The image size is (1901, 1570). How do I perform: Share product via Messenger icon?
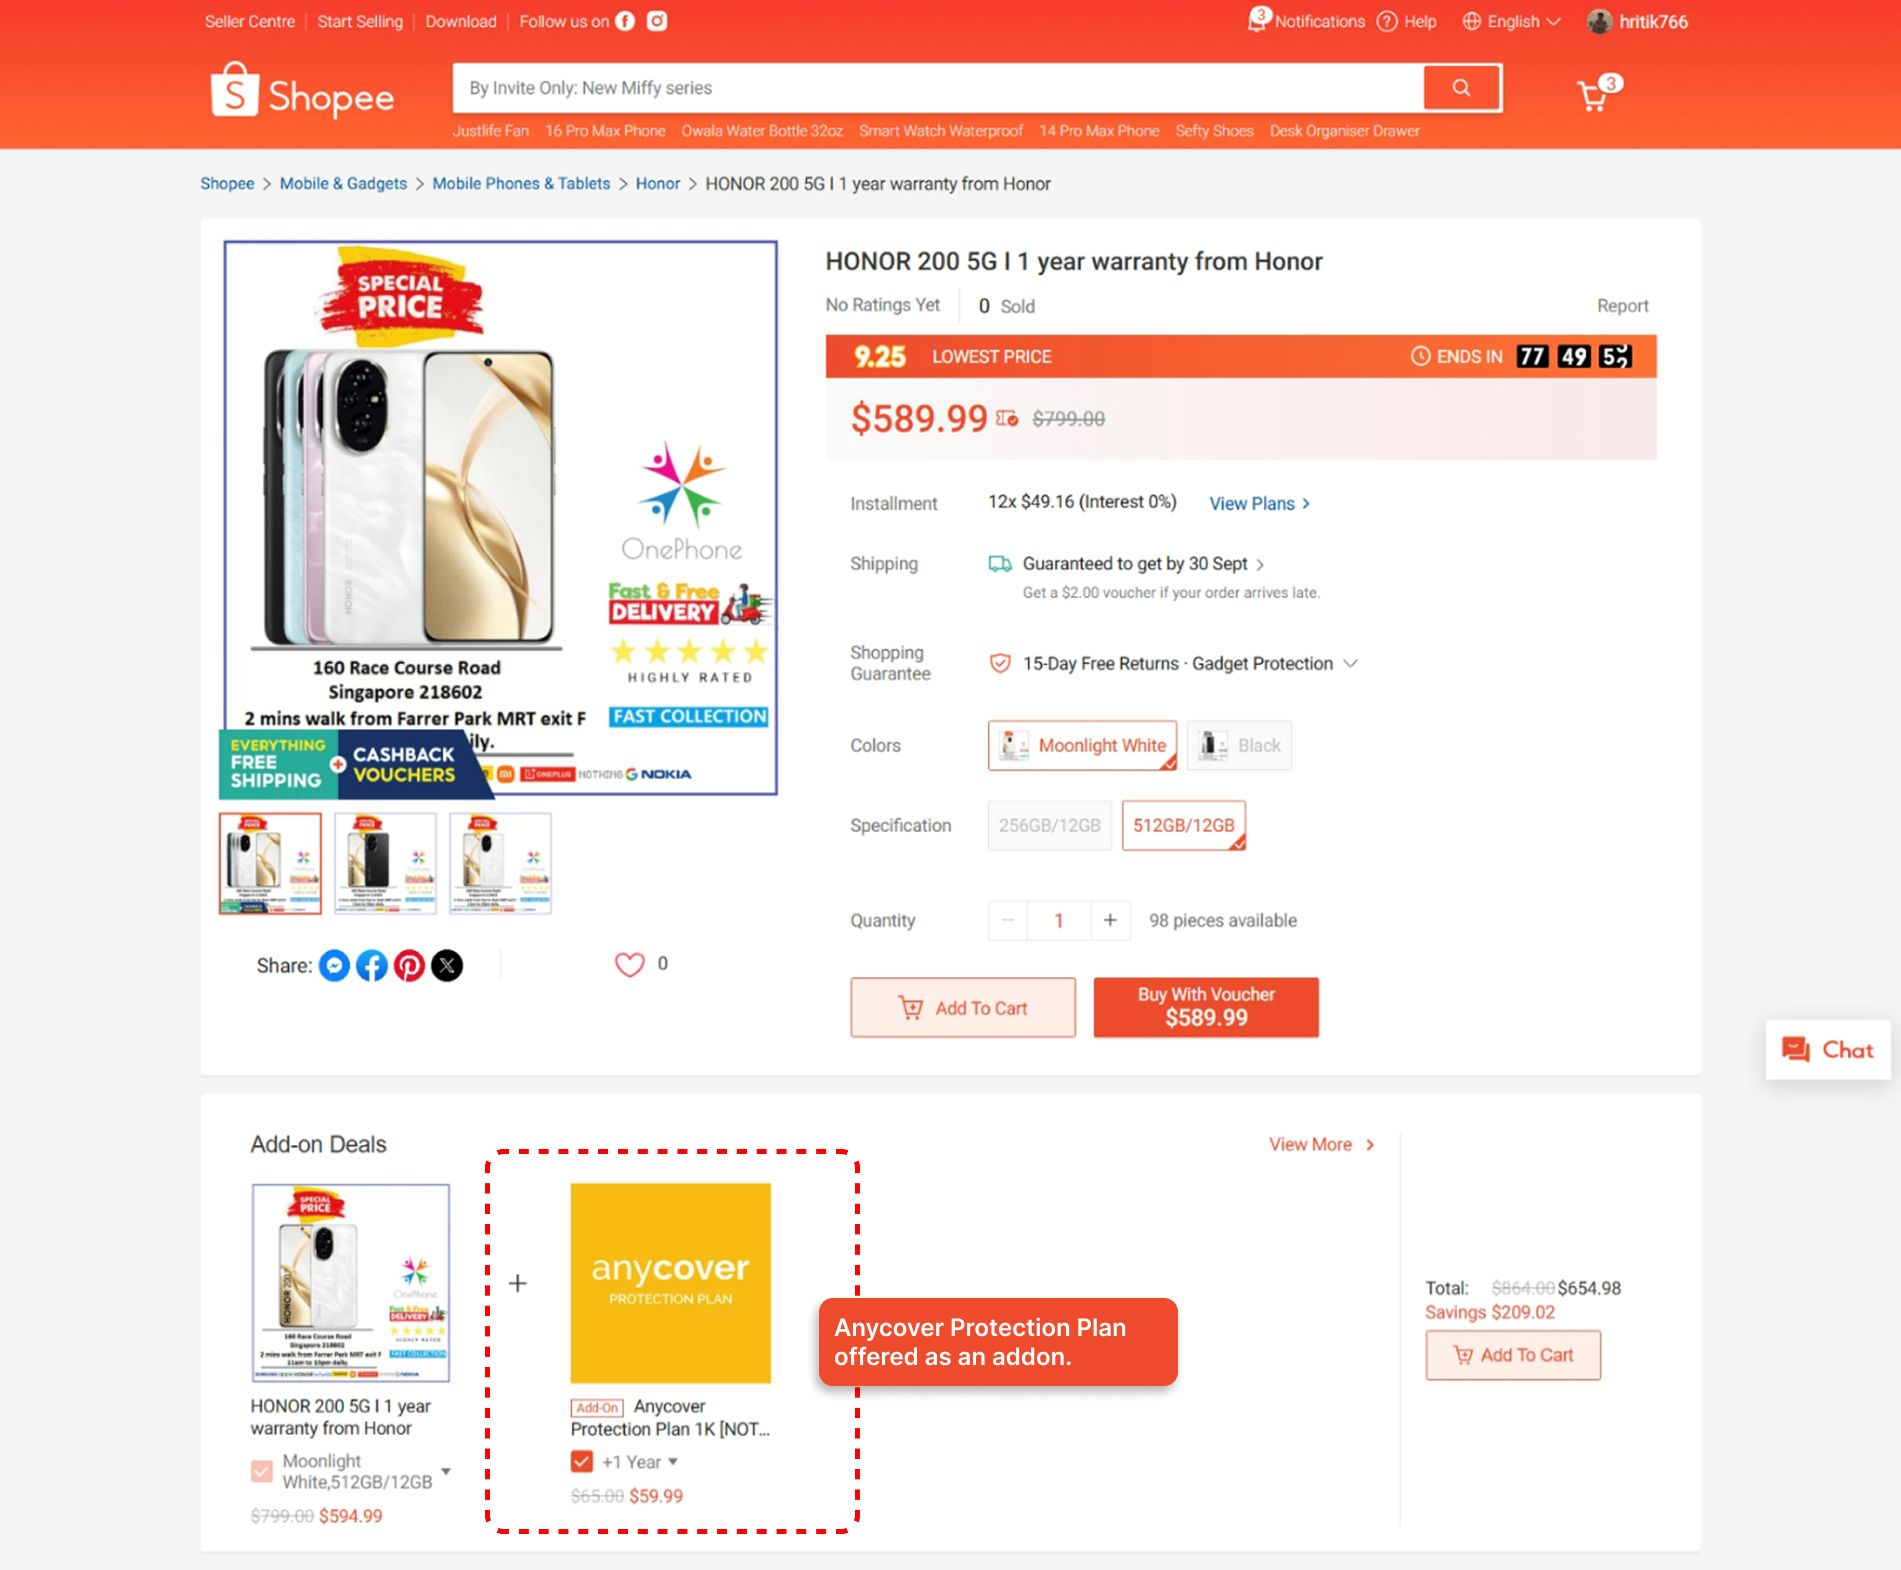[335, 965]
